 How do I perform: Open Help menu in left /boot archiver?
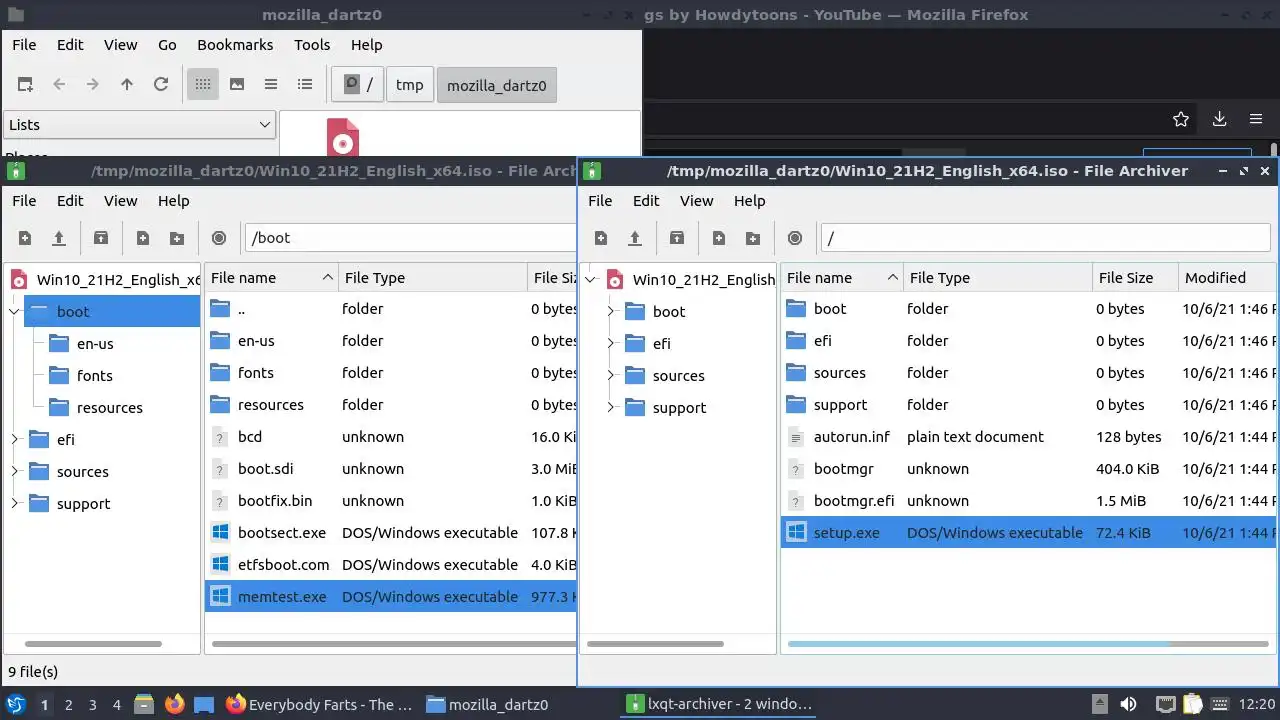pyautogui.click(x=173, y=201)
